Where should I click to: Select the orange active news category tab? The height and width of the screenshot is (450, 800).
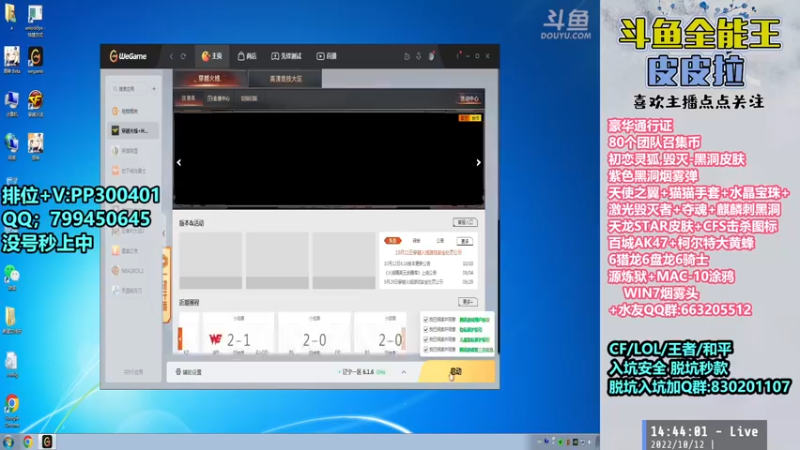(392, 240)
